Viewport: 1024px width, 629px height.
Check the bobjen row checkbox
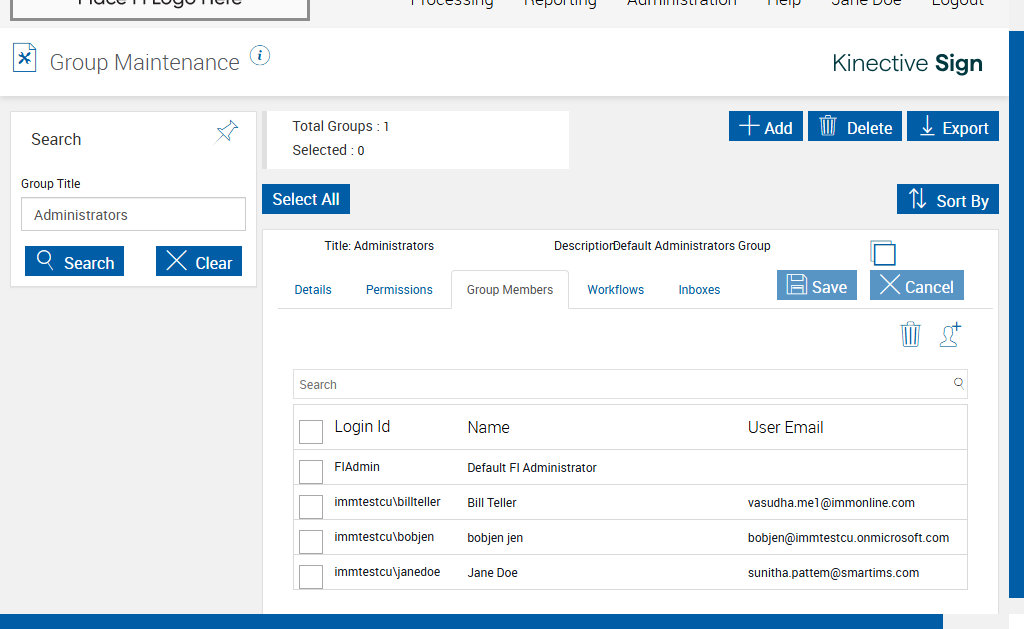[x=311, y=541]
